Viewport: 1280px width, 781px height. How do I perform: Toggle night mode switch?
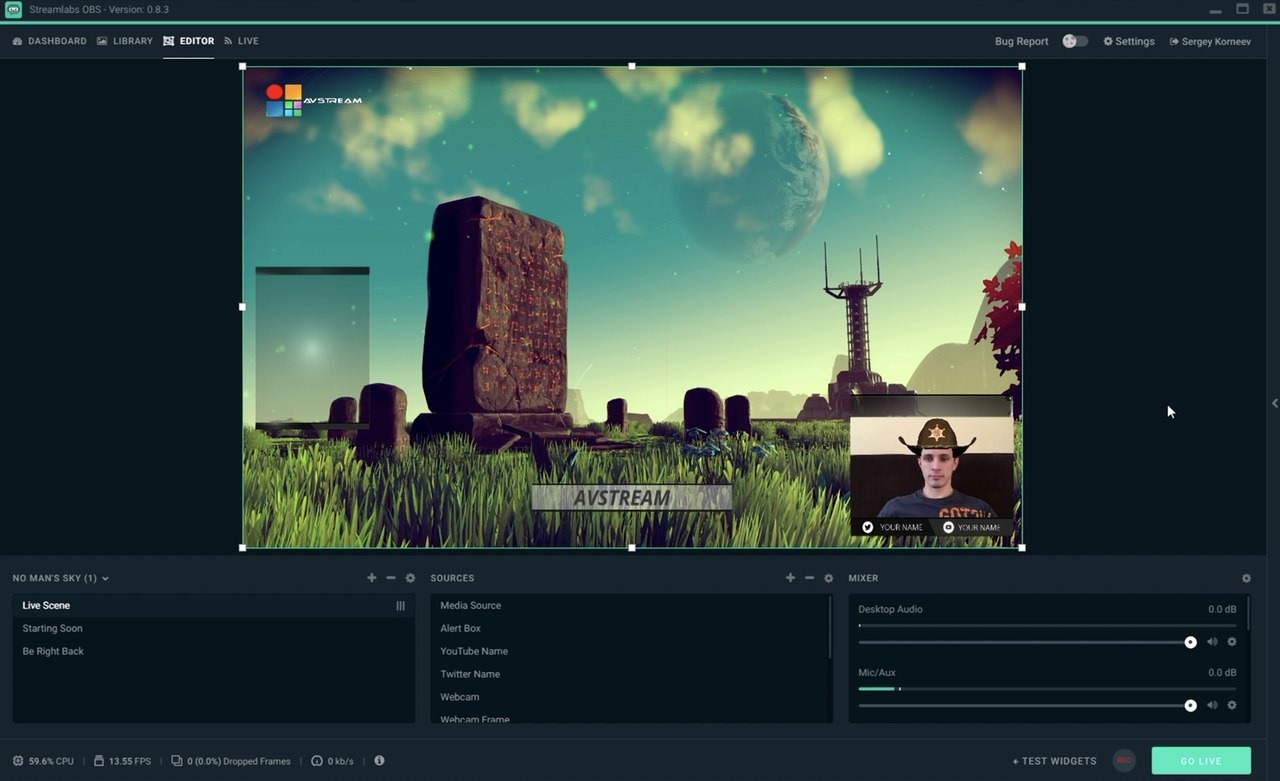pos(1075,41)
